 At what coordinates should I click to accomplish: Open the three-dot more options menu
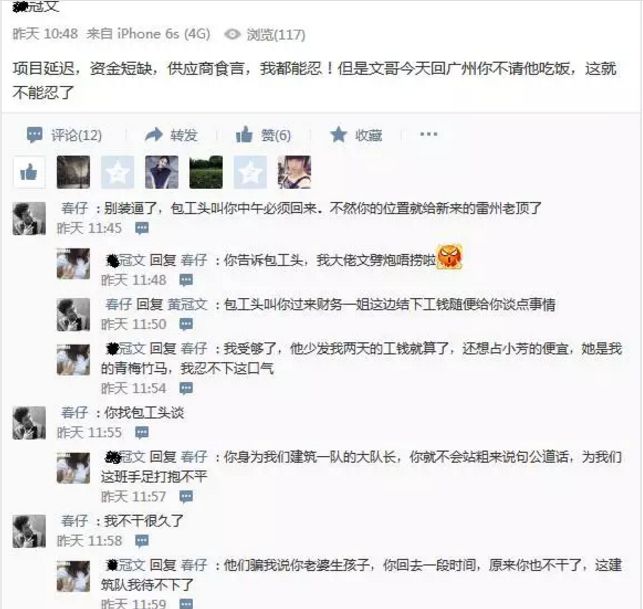pos(429,134)
